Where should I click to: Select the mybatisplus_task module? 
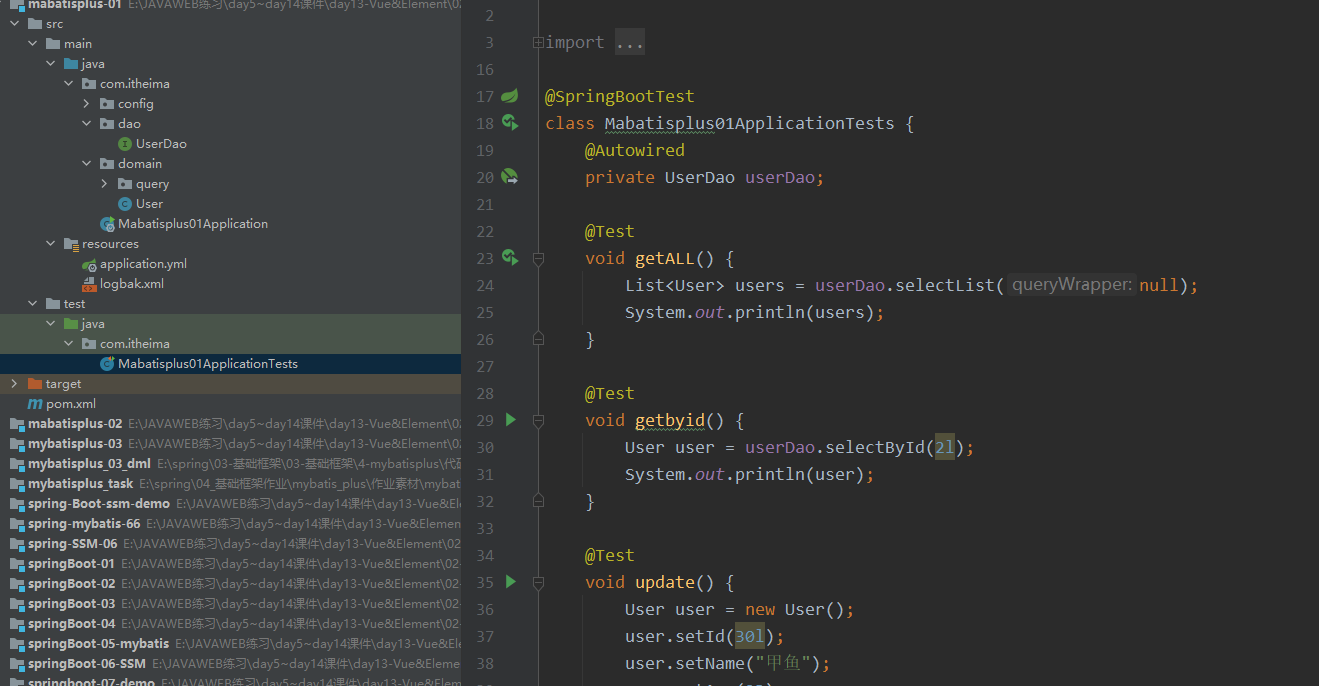click(x=81, y=484)
